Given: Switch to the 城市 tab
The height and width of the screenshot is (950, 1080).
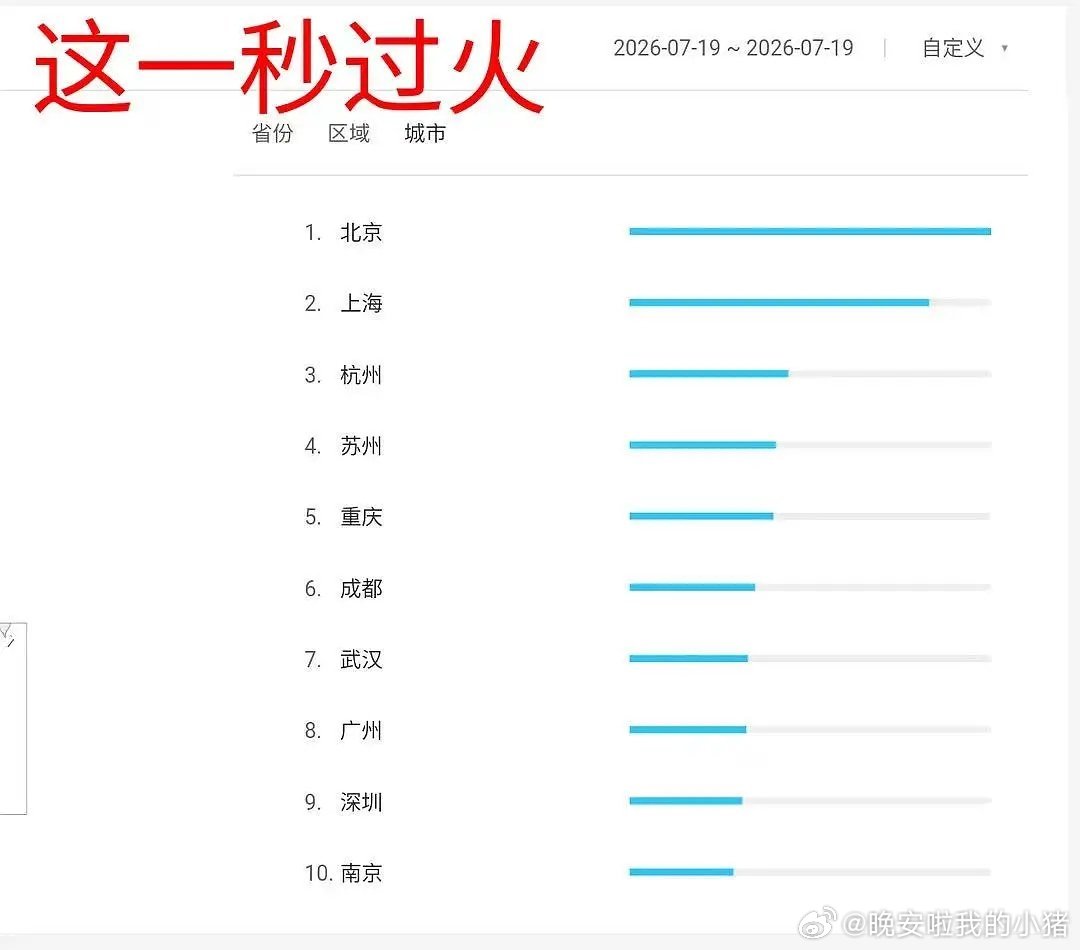Looking at the screenshot, I should pyautogui.click(x=425, y=133).
